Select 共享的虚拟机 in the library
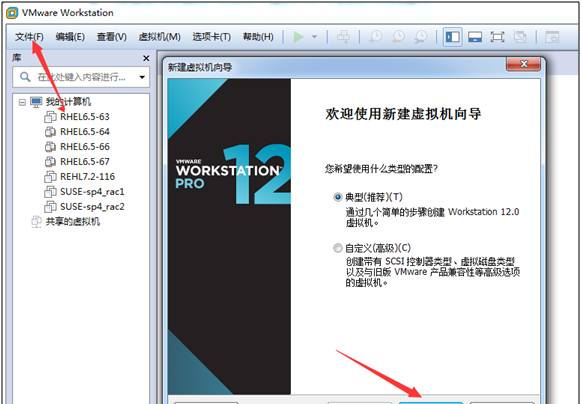This screenshot has height=404, width=582. (x=73, y=222)
